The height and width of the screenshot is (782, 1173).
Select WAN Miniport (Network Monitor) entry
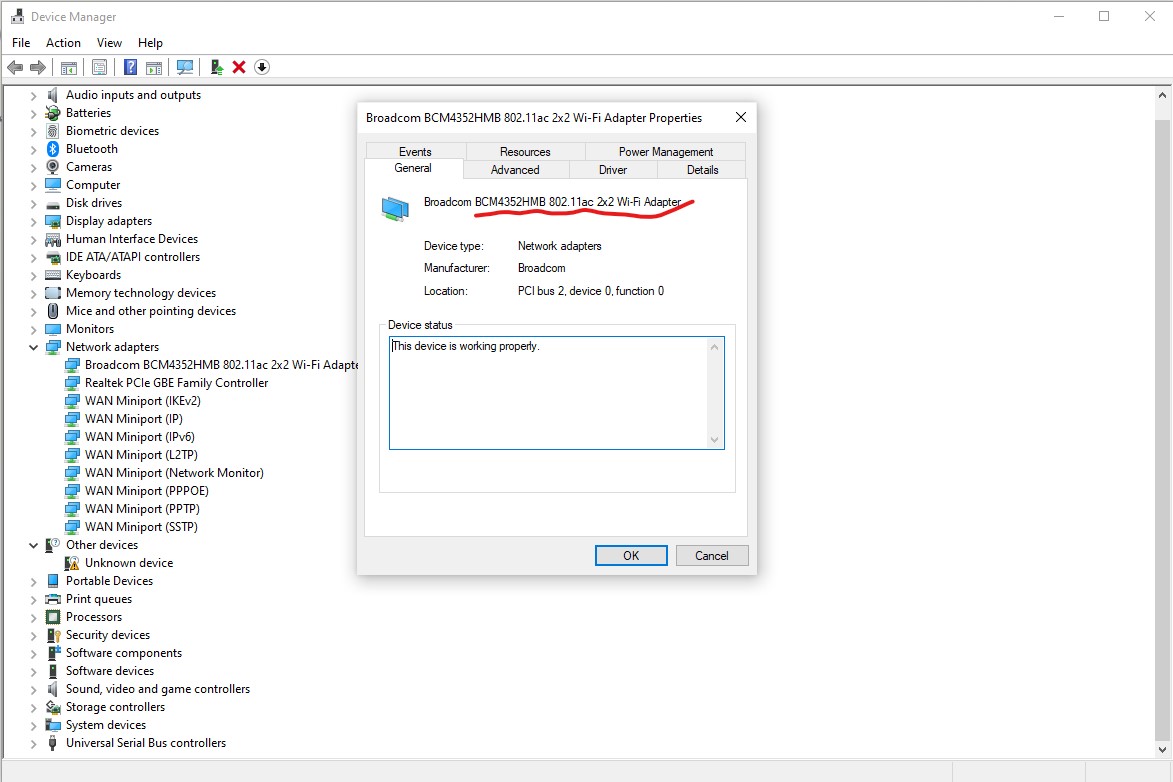pos(174,473)
